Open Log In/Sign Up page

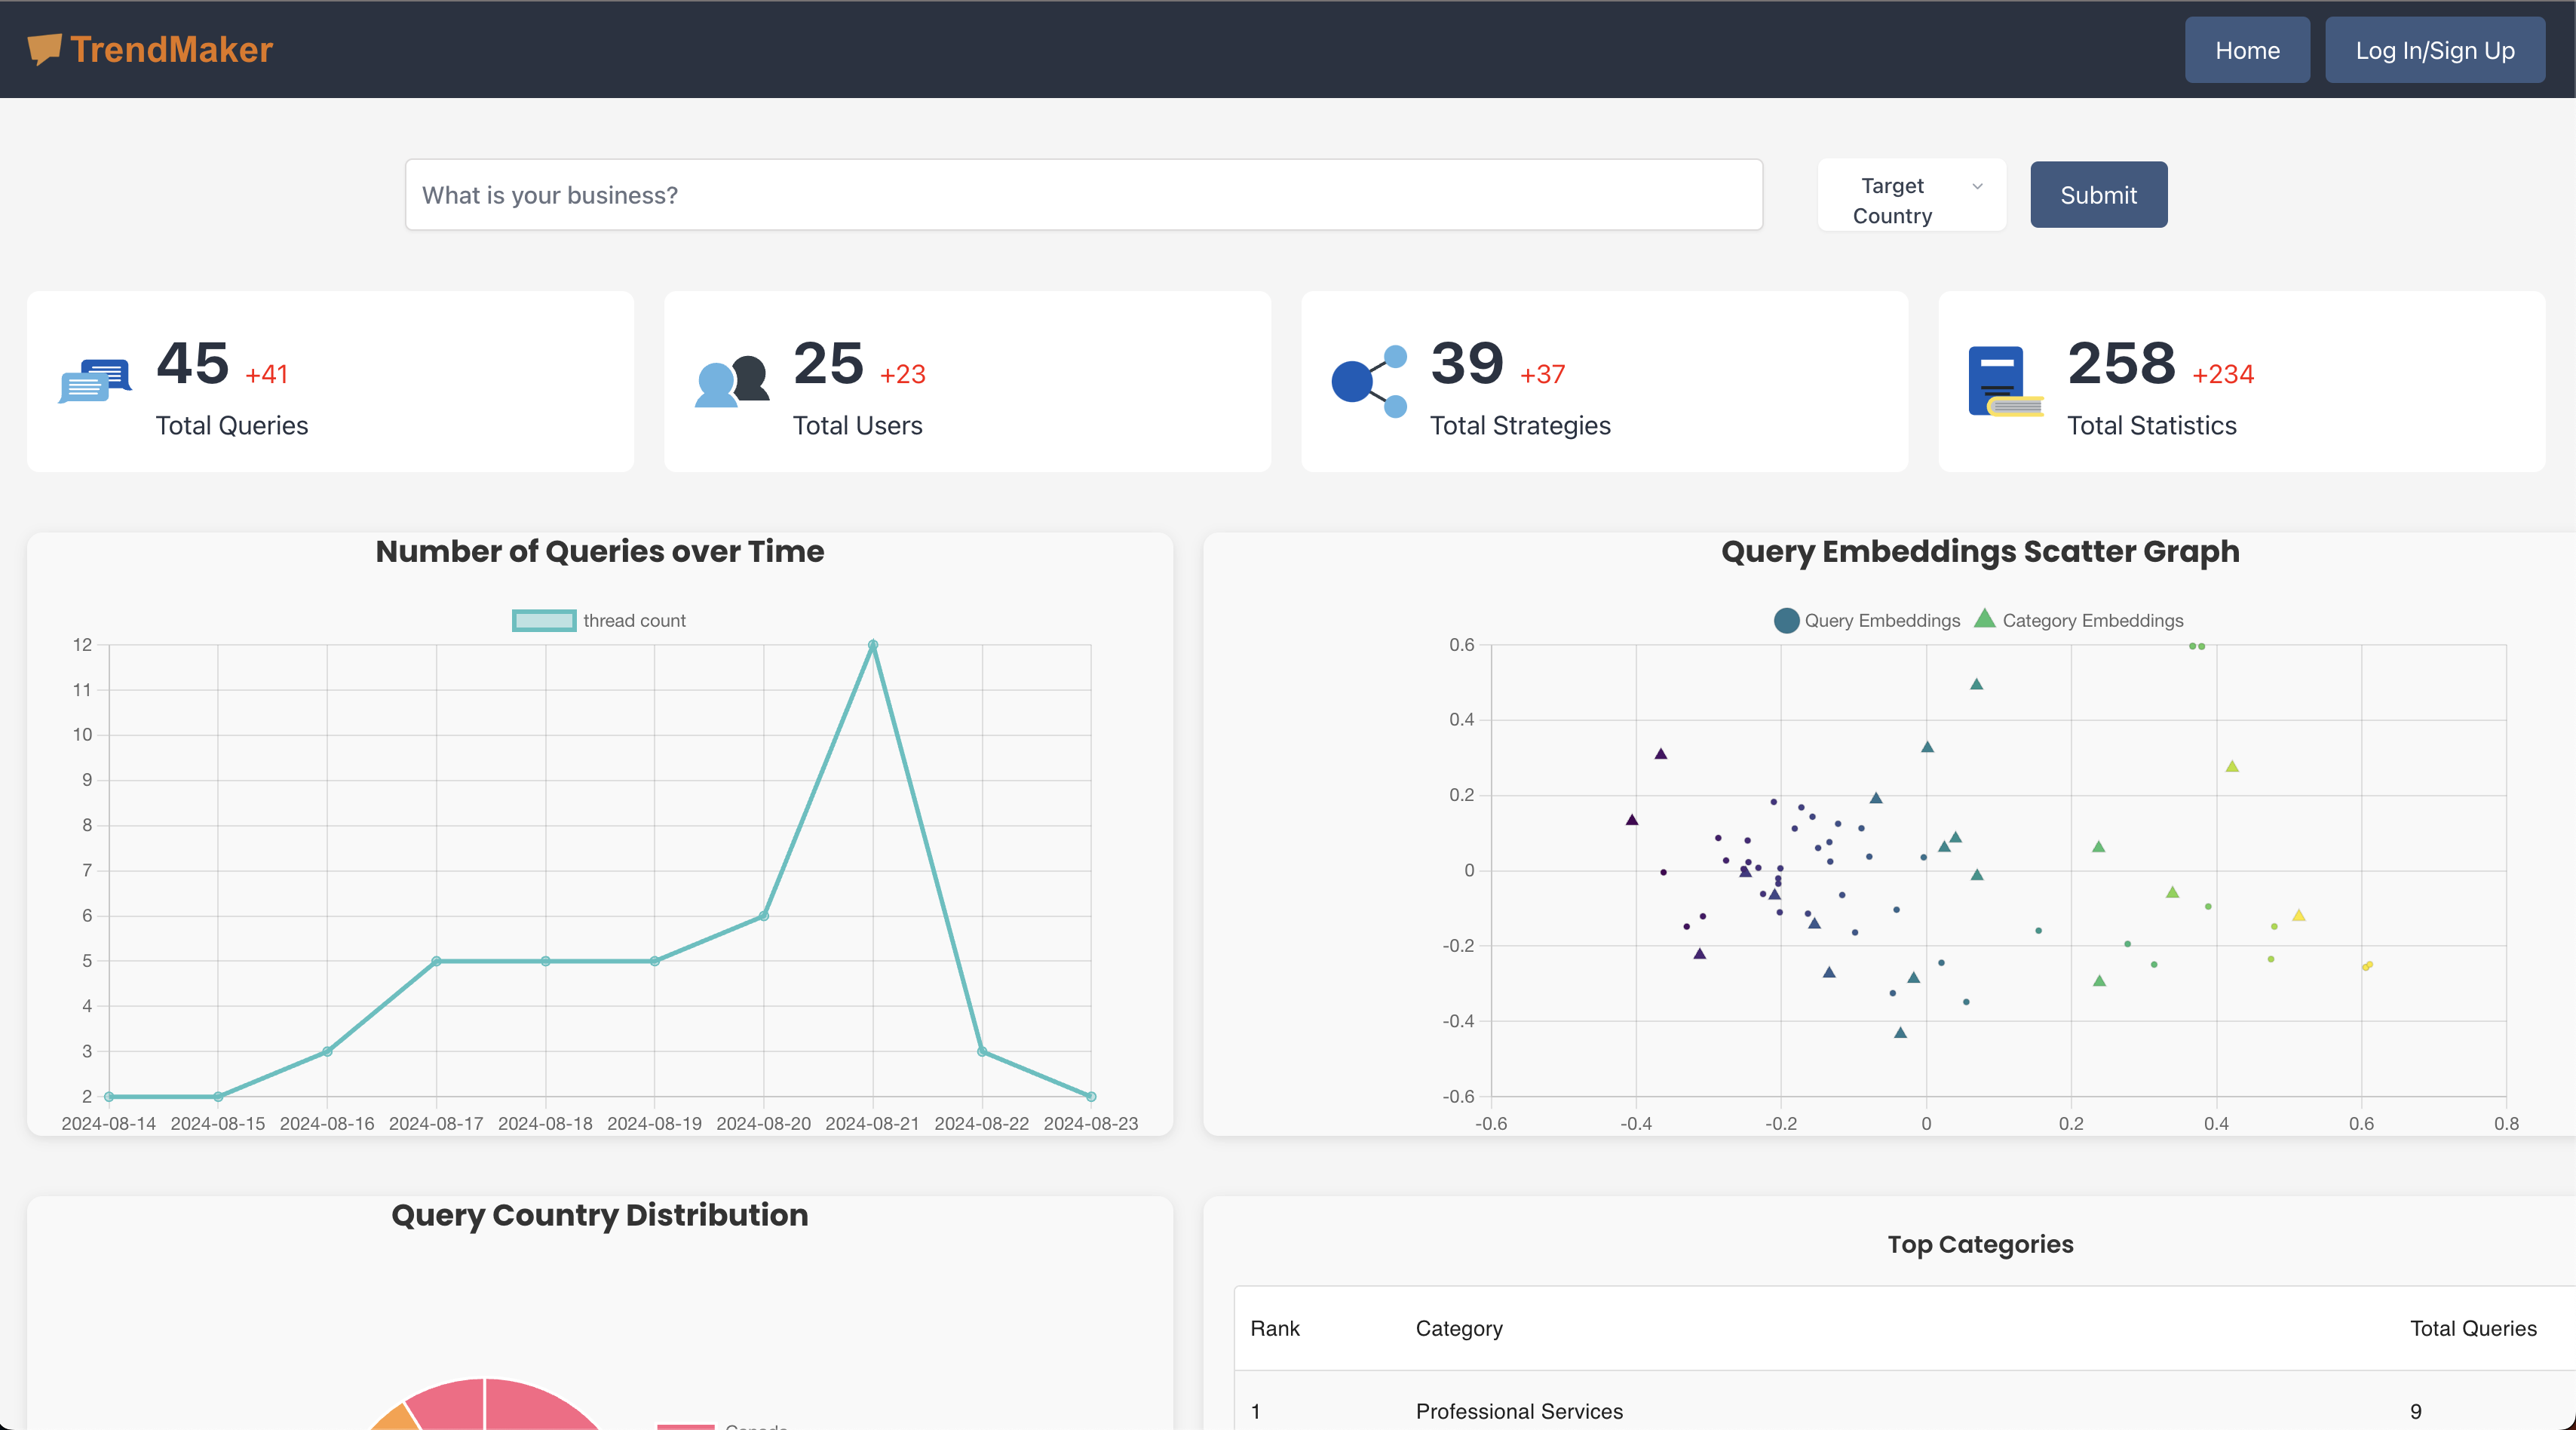click(2434, 50)
